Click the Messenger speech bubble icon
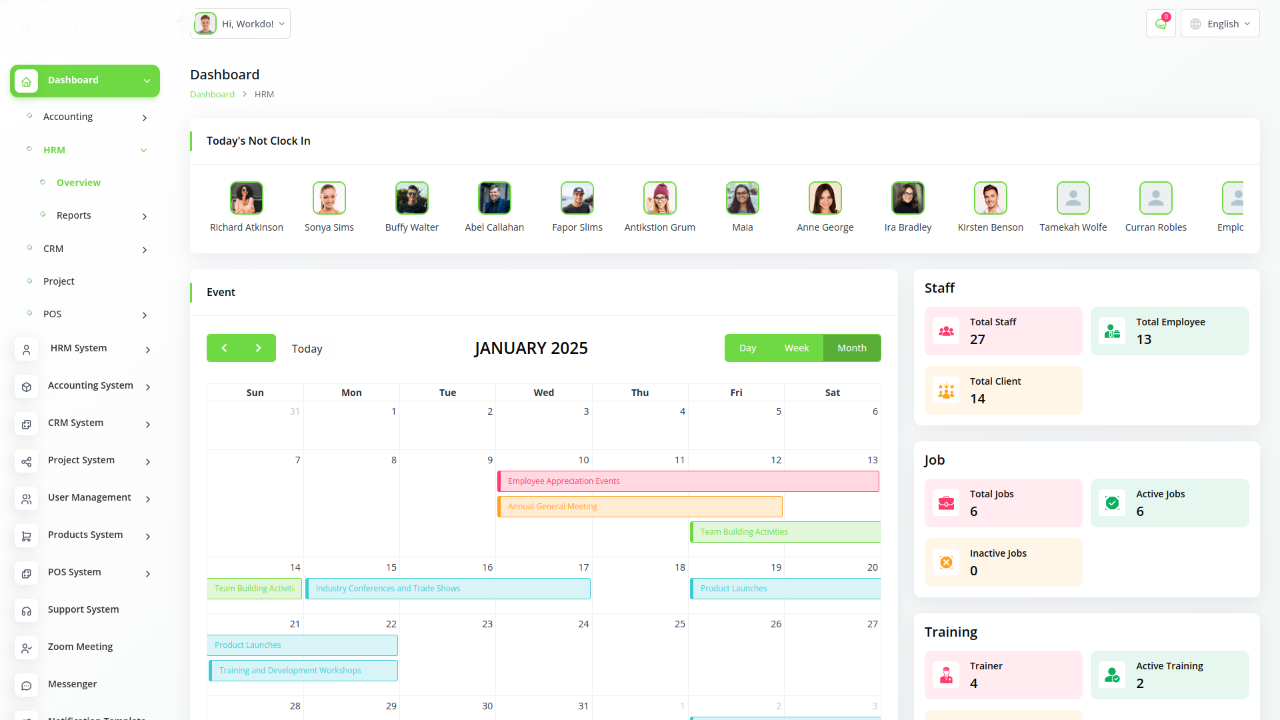Image resolution: width=1280 pixels, height=720 pixels. 26,686
